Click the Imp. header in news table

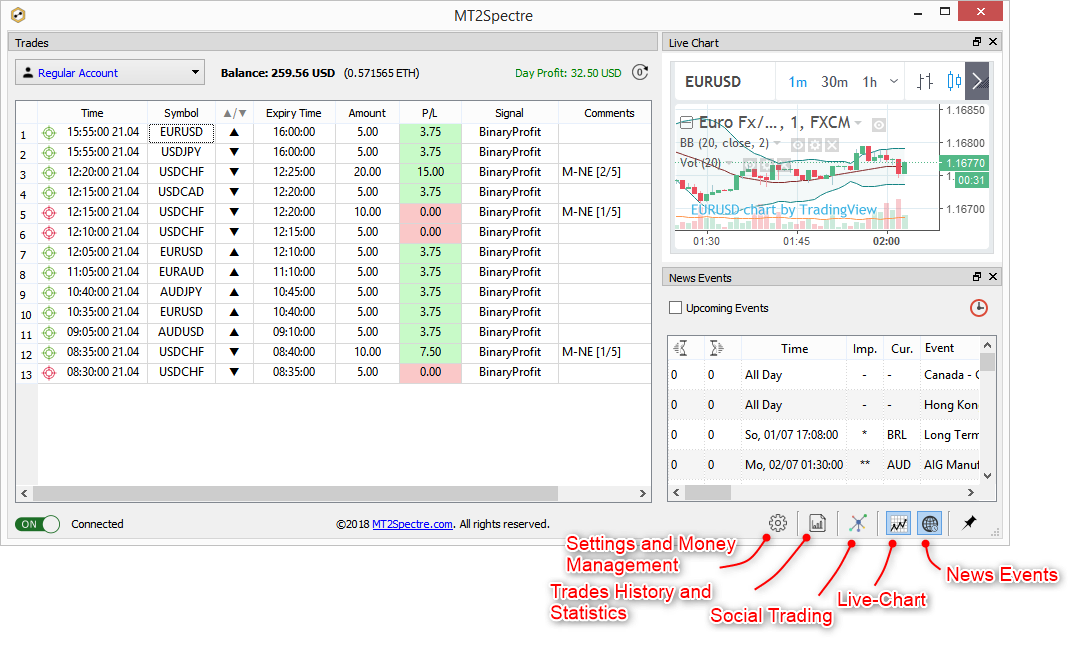click(x=865, y=348)
